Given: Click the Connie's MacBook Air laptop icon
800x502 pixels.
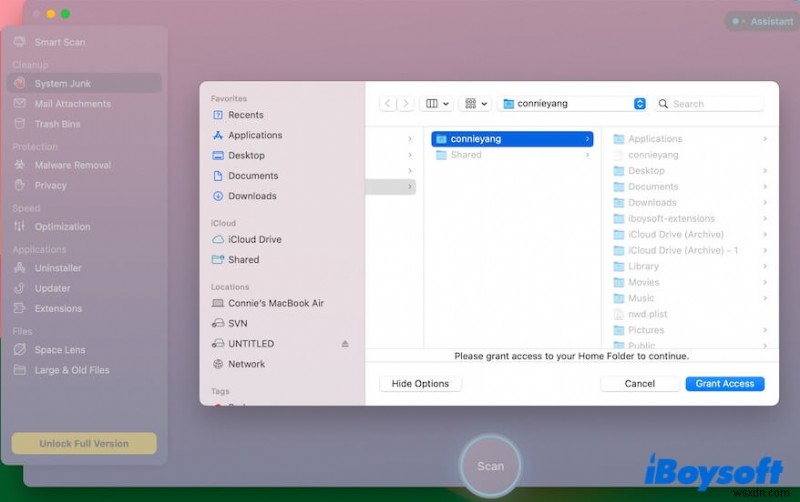Looking at the screenshot, I should pos(218,303).
